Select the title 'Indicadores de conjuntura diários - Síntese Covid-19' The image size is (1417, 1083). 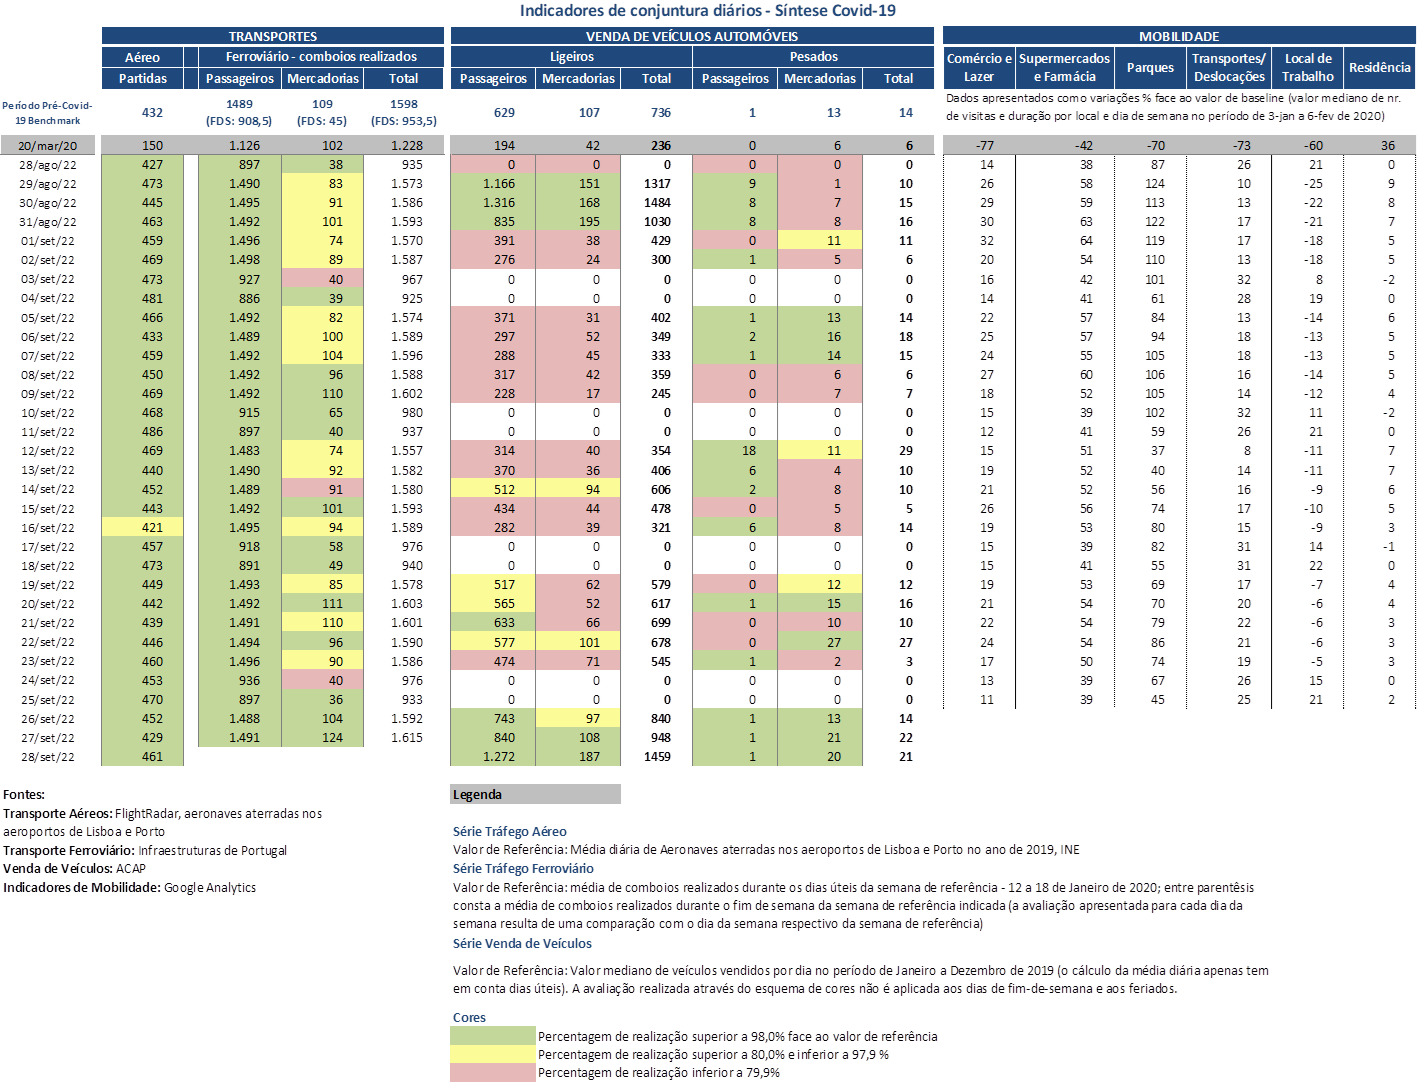click(707, 11)
